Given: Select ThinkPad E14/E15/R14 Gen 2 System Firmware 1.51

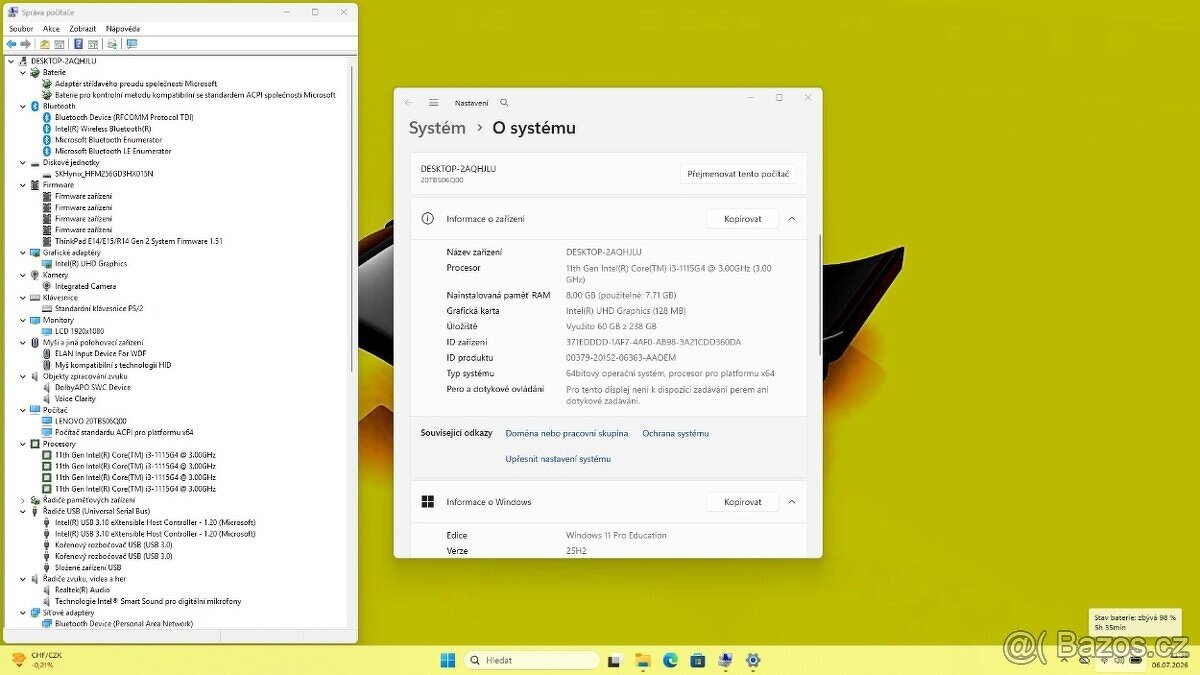Looking at the screenshot, I should pyautogui.click(x=138, y=241).
